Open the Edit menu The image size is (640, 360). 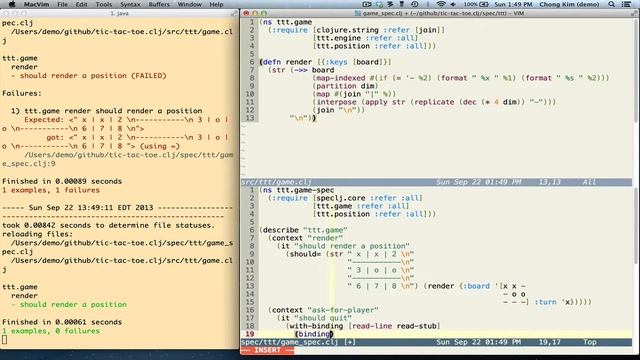tap(82, 4)
